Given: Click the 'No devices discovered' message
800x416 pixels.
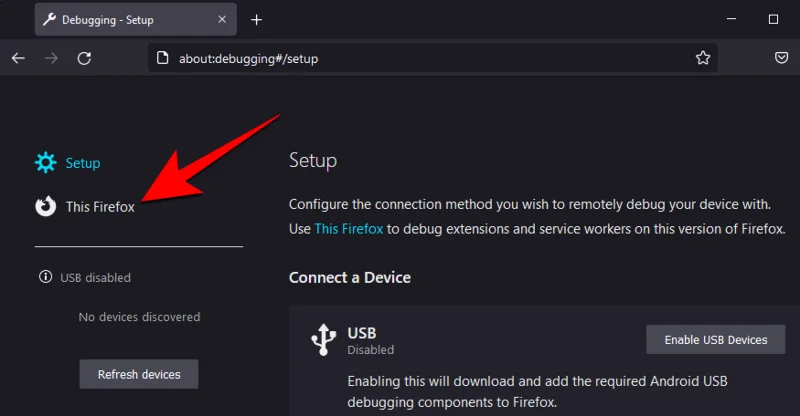Looking at the screenshot, I should [x=139, y=317].
